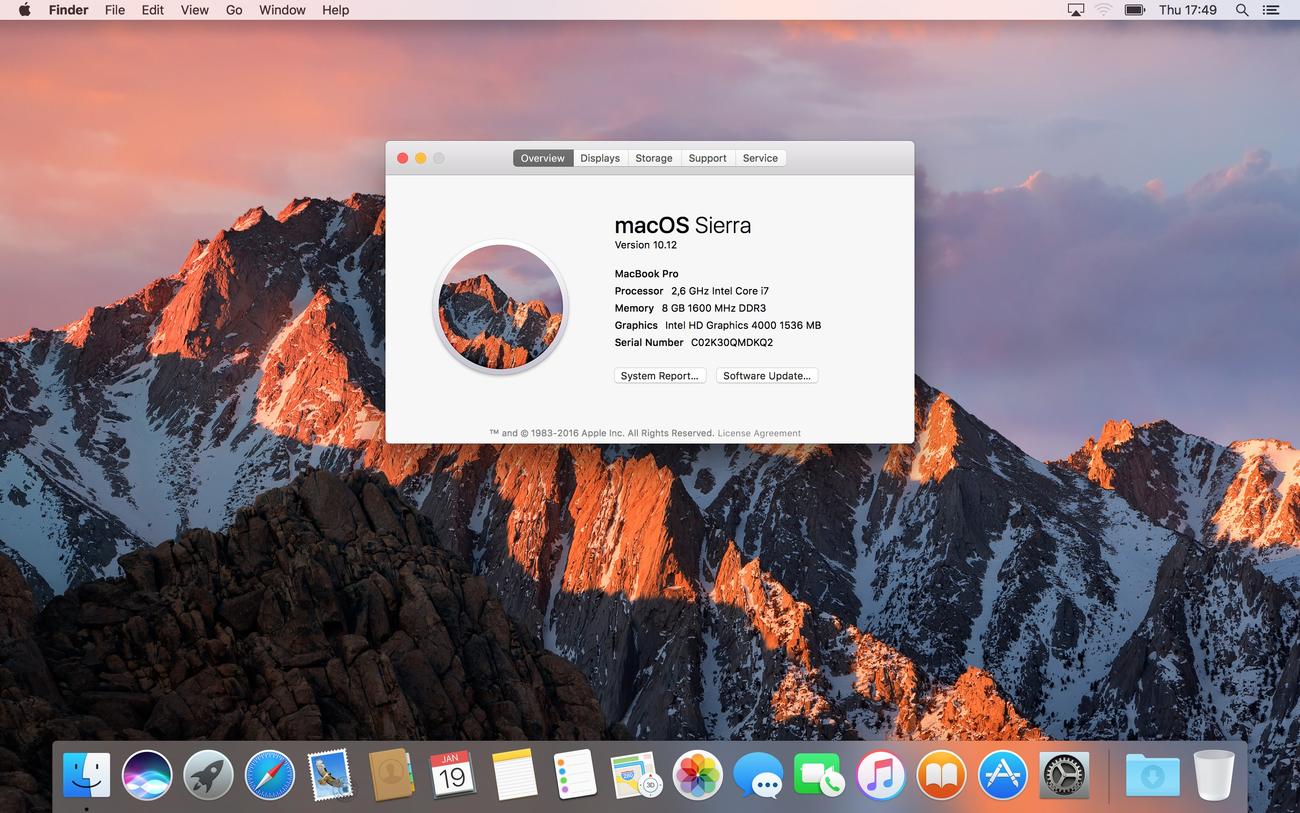Switch to the Support tab
This screenshot has width=1300, height=813.
[x=708, y=158]
